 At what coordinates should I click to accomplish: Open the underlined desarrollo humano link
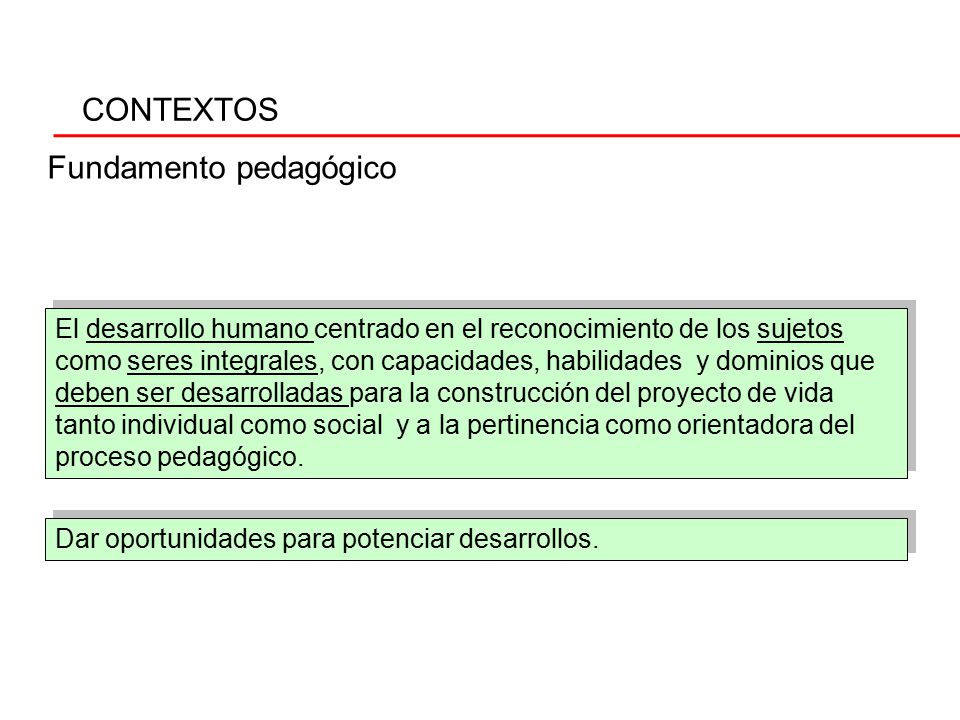click(x=200, y=329)
